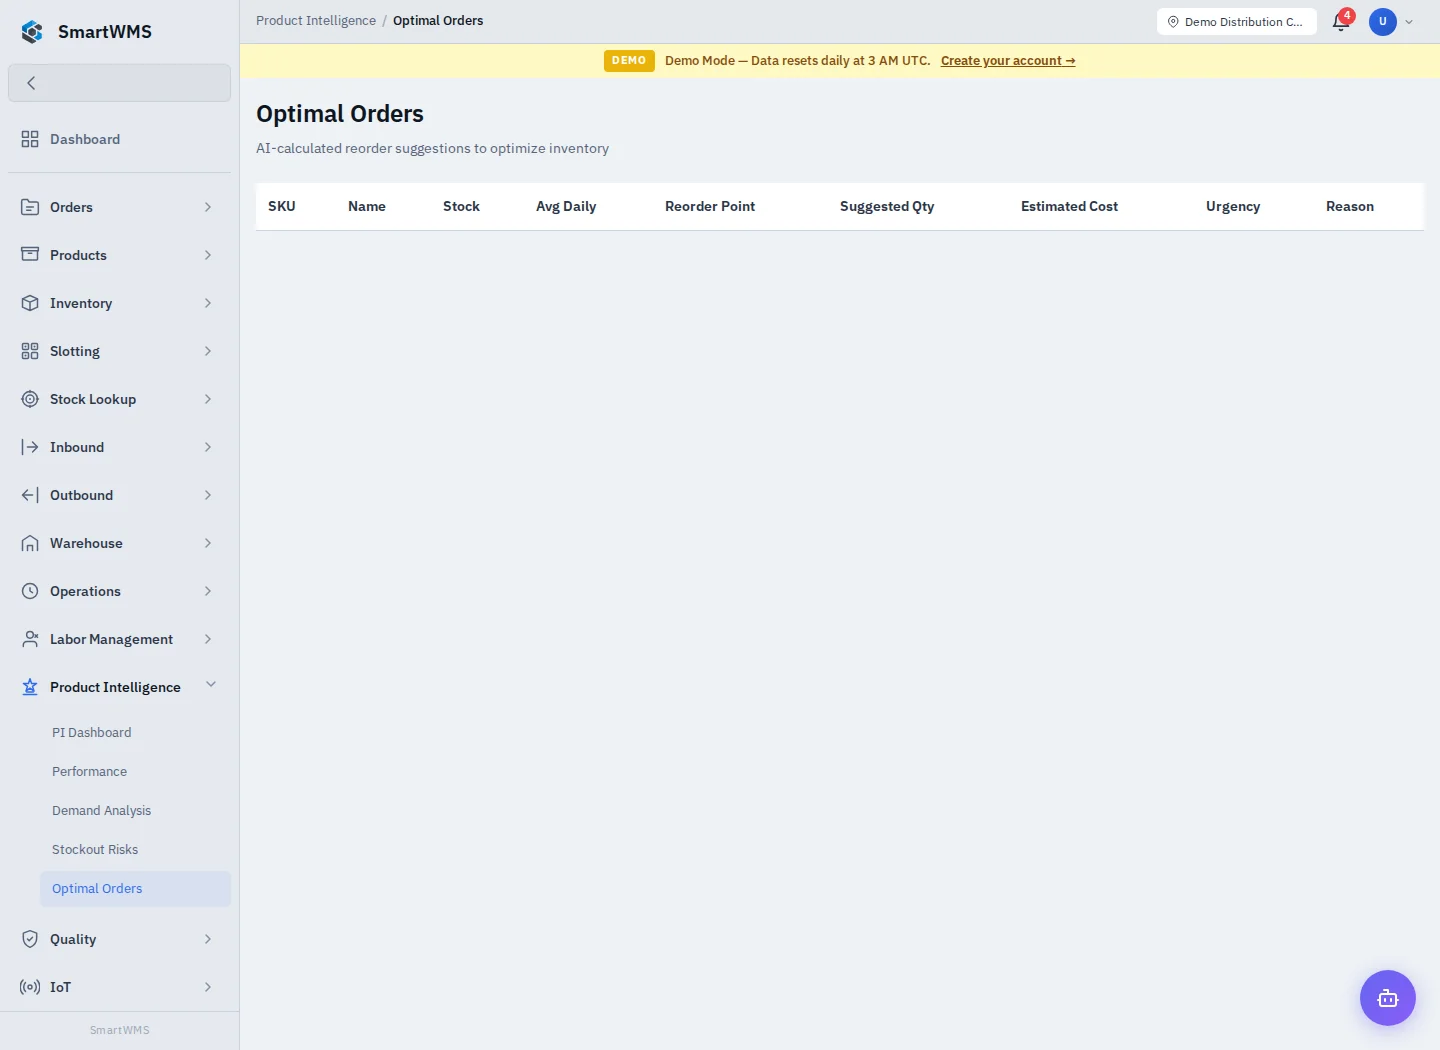Click the Product Intelligence breadcrumb
This screenshot has height=1050, width=1440.
click(x=316, y=21)
